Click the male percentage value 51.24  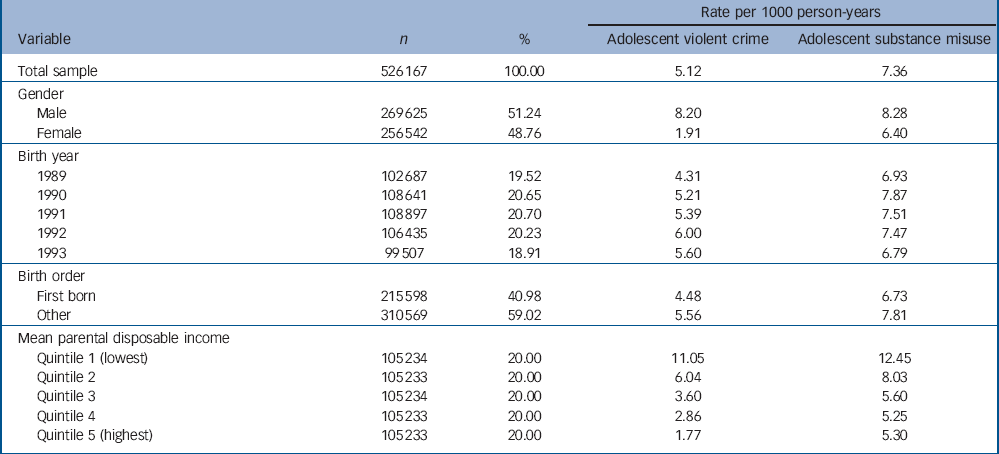(524, 114)
